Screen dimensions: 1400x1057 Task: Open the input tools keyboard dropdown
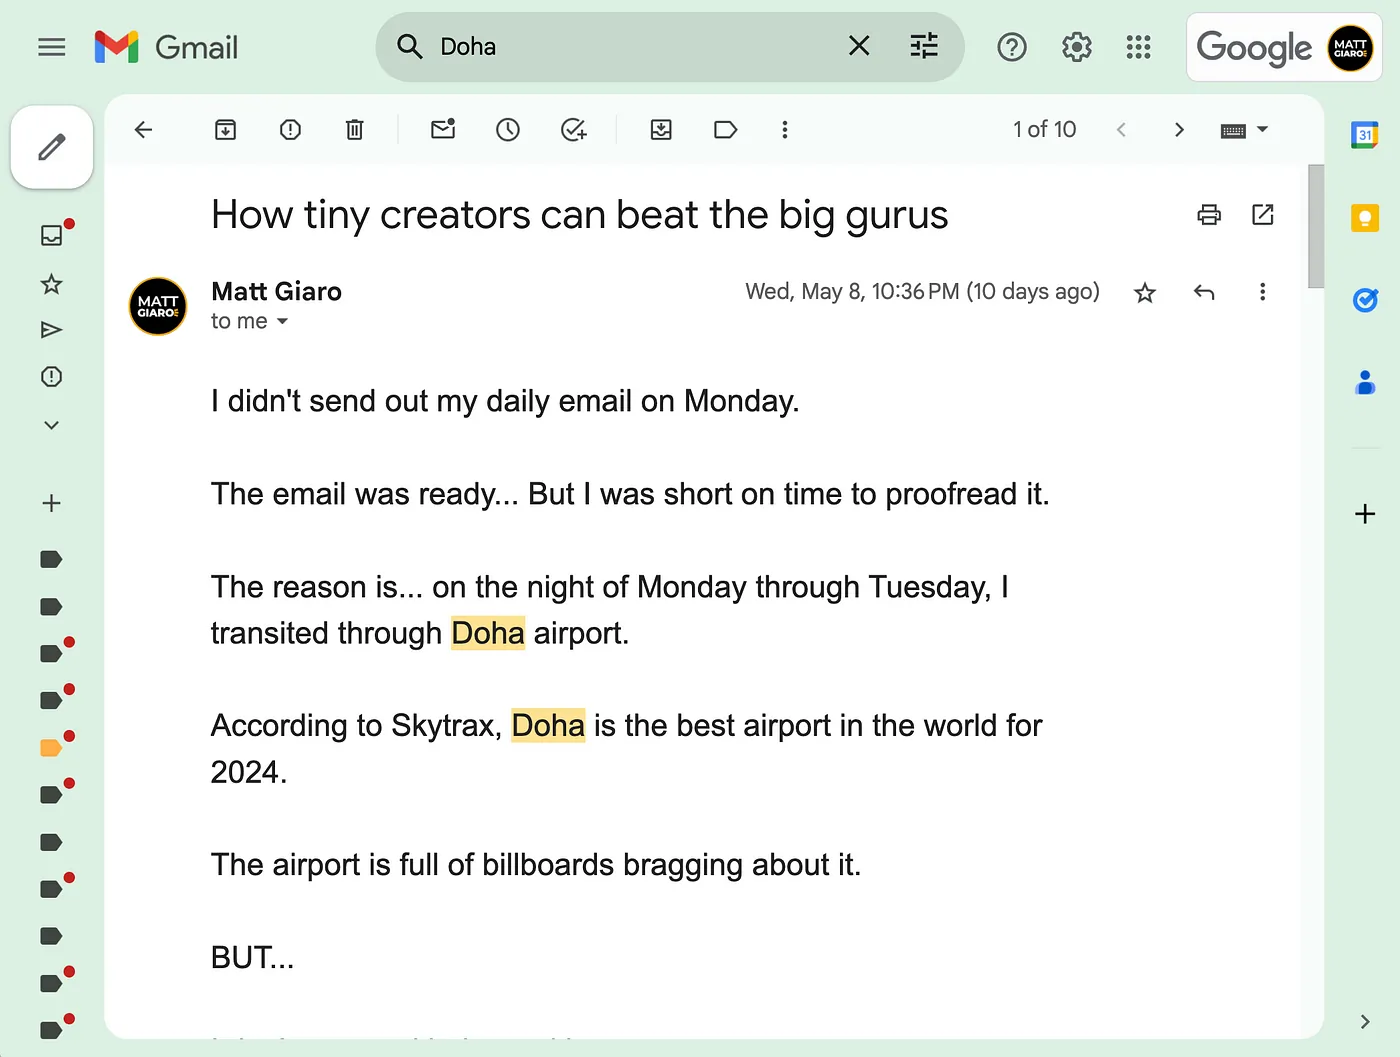tap(1244, 130)
